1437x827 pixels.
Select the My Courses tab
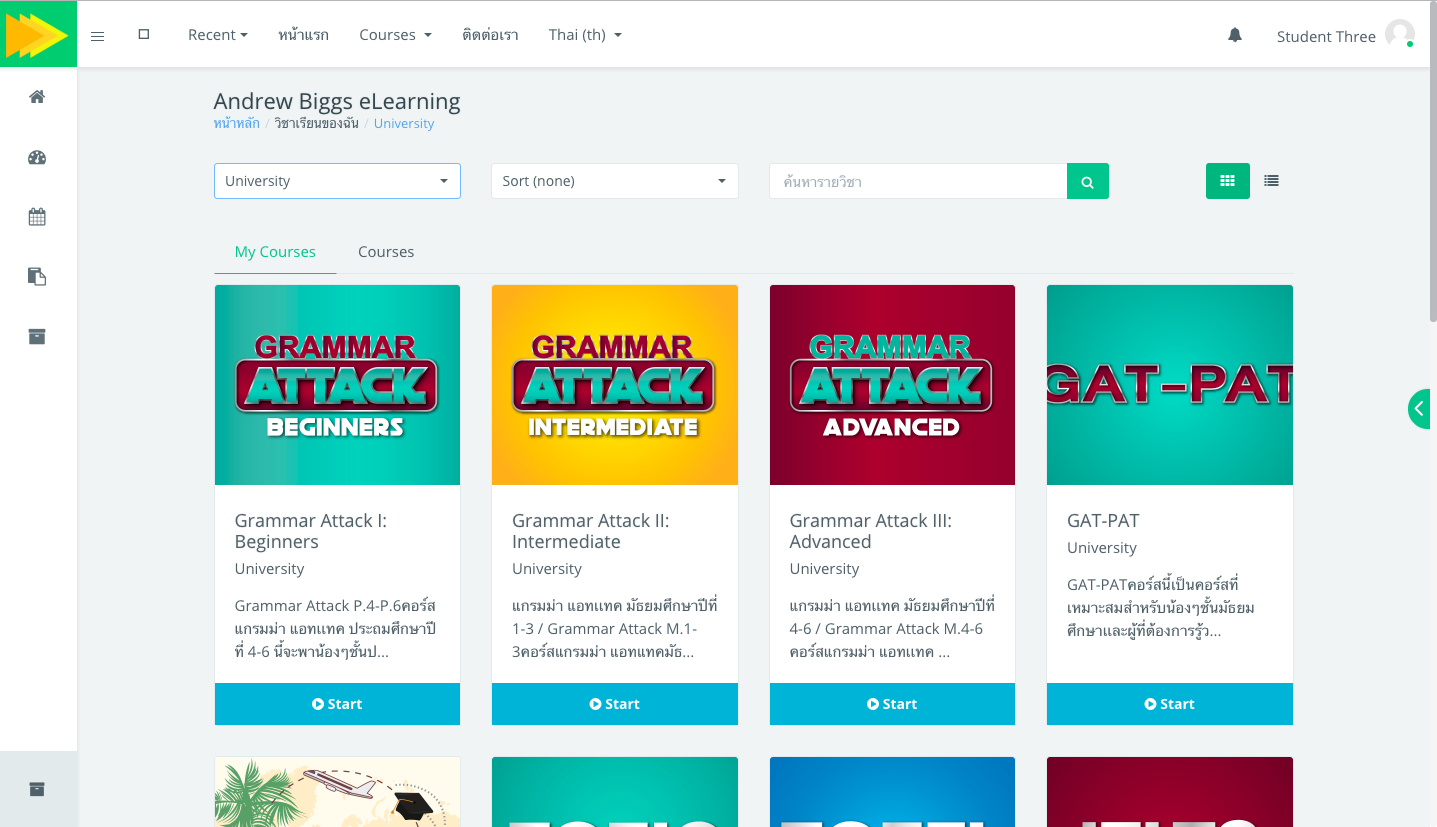click(275, 252)
